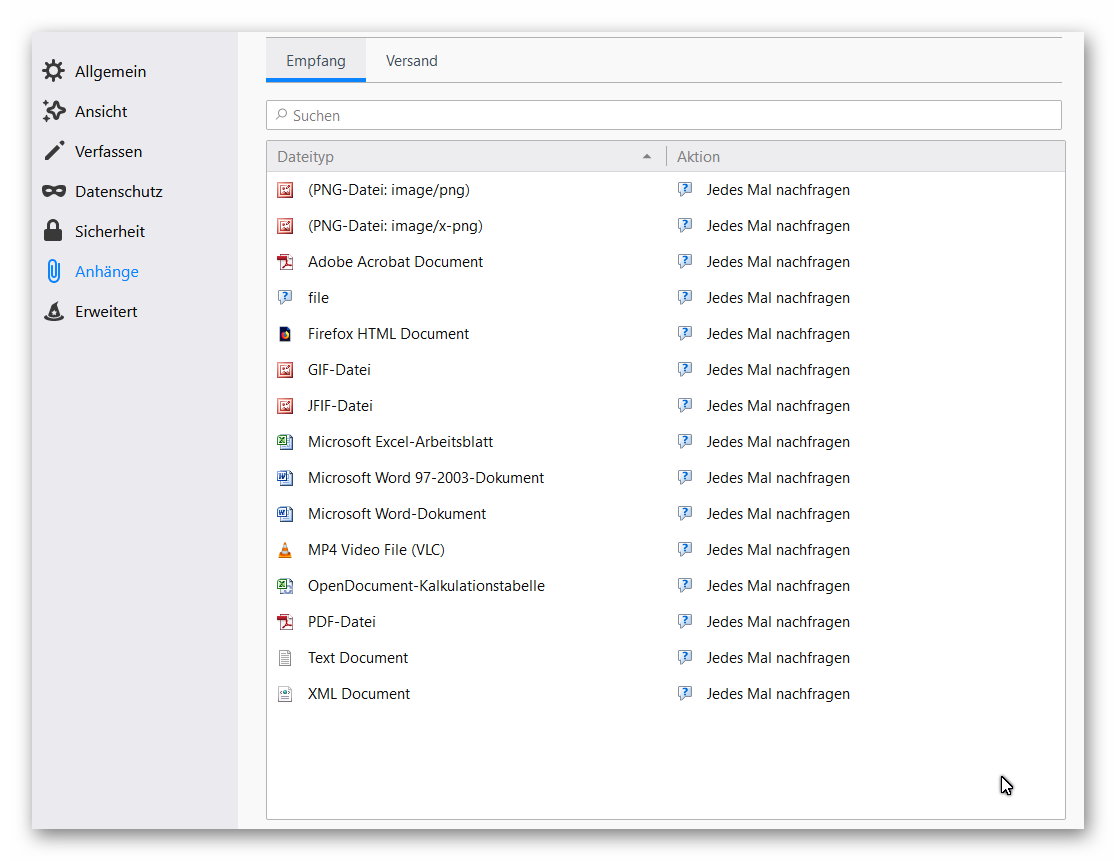Change the action for PDF-Datei
Viewport: 1116px width, 861px height.
(777, 622)
